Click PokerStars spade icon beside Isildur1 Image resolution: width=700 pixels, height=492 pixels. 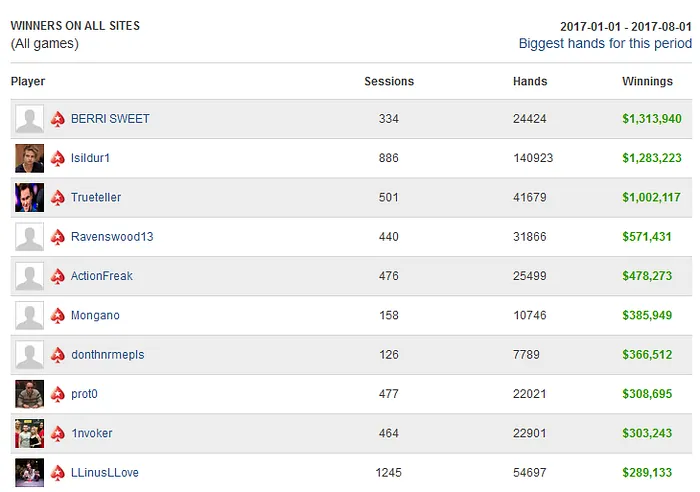click(58, 158)
